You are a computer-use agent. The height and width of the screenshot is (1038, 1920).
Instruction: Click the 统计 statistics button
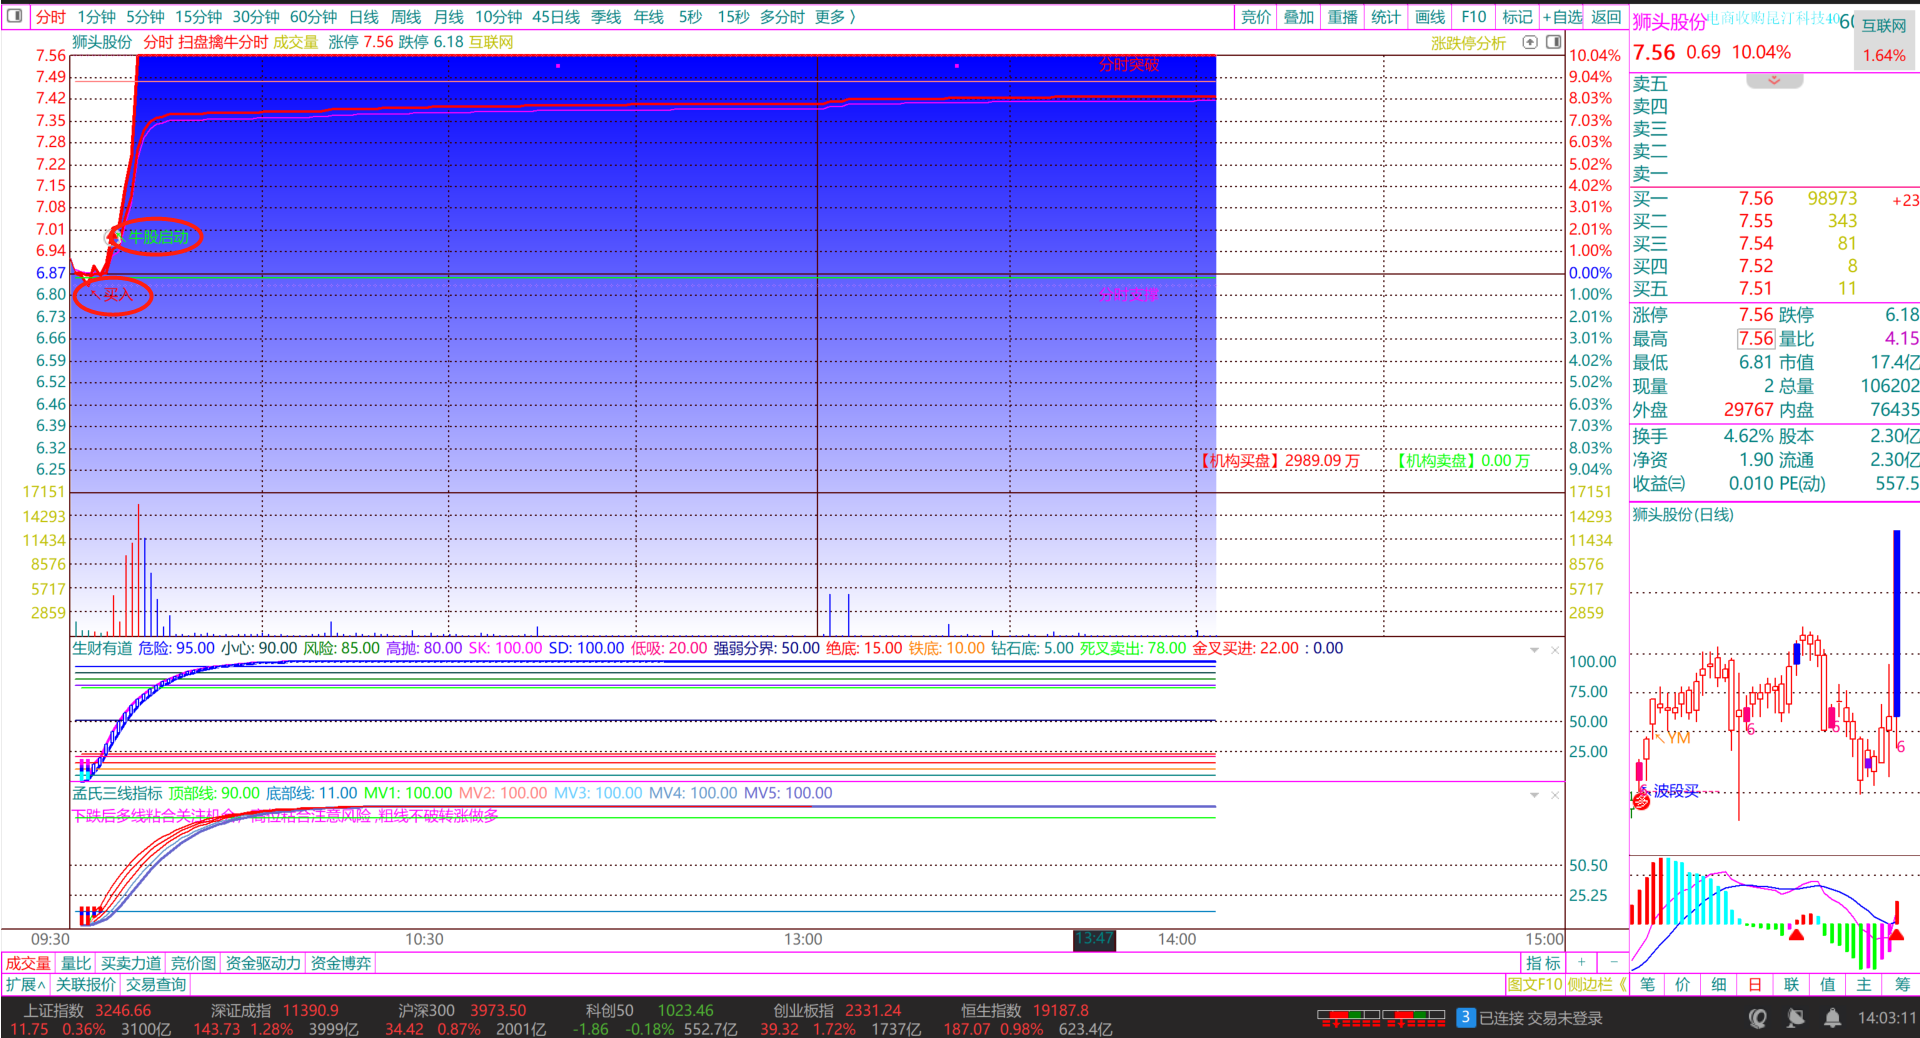tap(1386, 17)
